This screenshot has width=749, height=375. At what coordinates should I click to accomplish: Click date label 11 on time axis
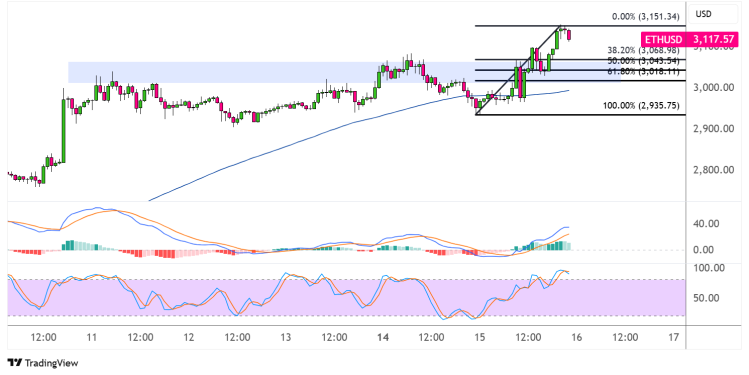pos(92,337)
